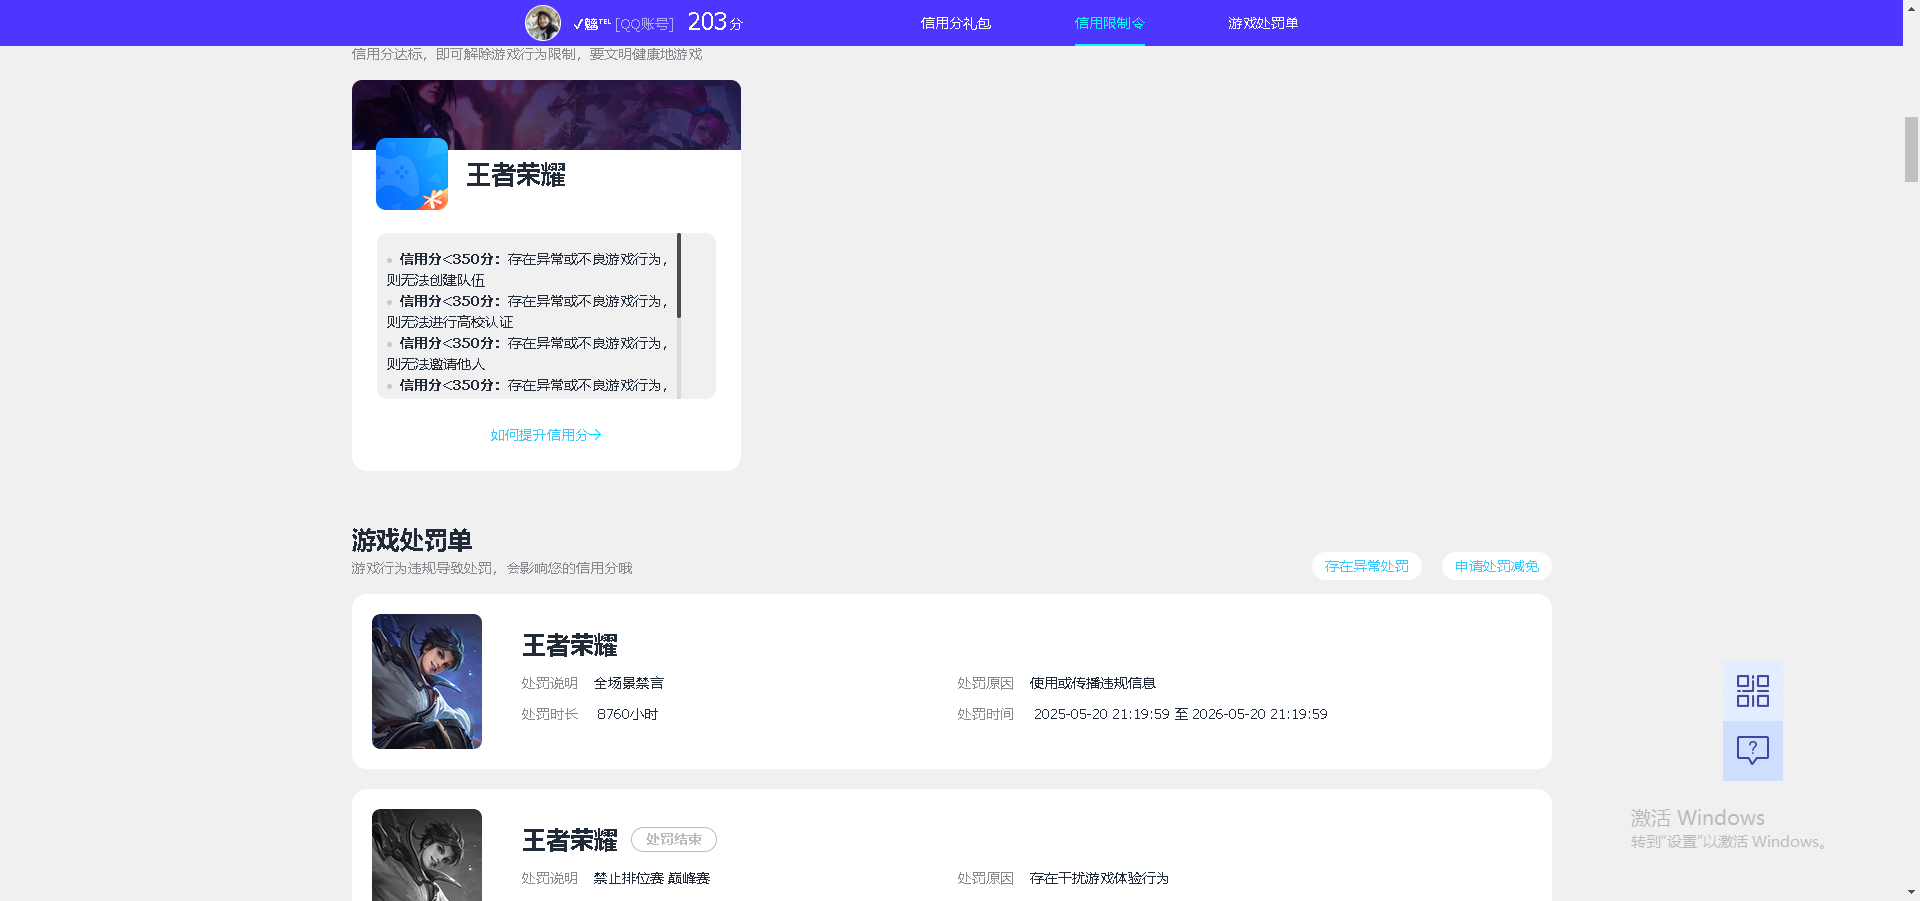Viewport: 1920px width, 901px height.
Task: Open the QR code panel on the right
Action: (1751, 690)
